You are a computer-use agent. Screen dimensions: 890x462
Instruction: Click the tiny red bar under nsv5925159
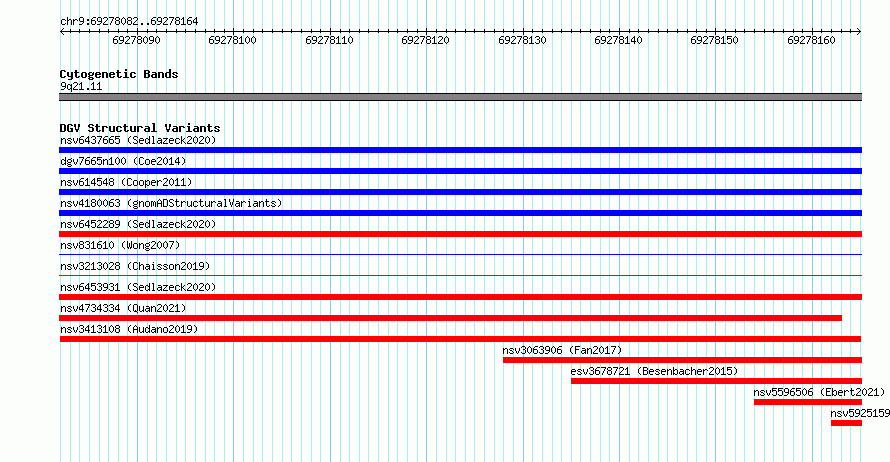(846, 423)
